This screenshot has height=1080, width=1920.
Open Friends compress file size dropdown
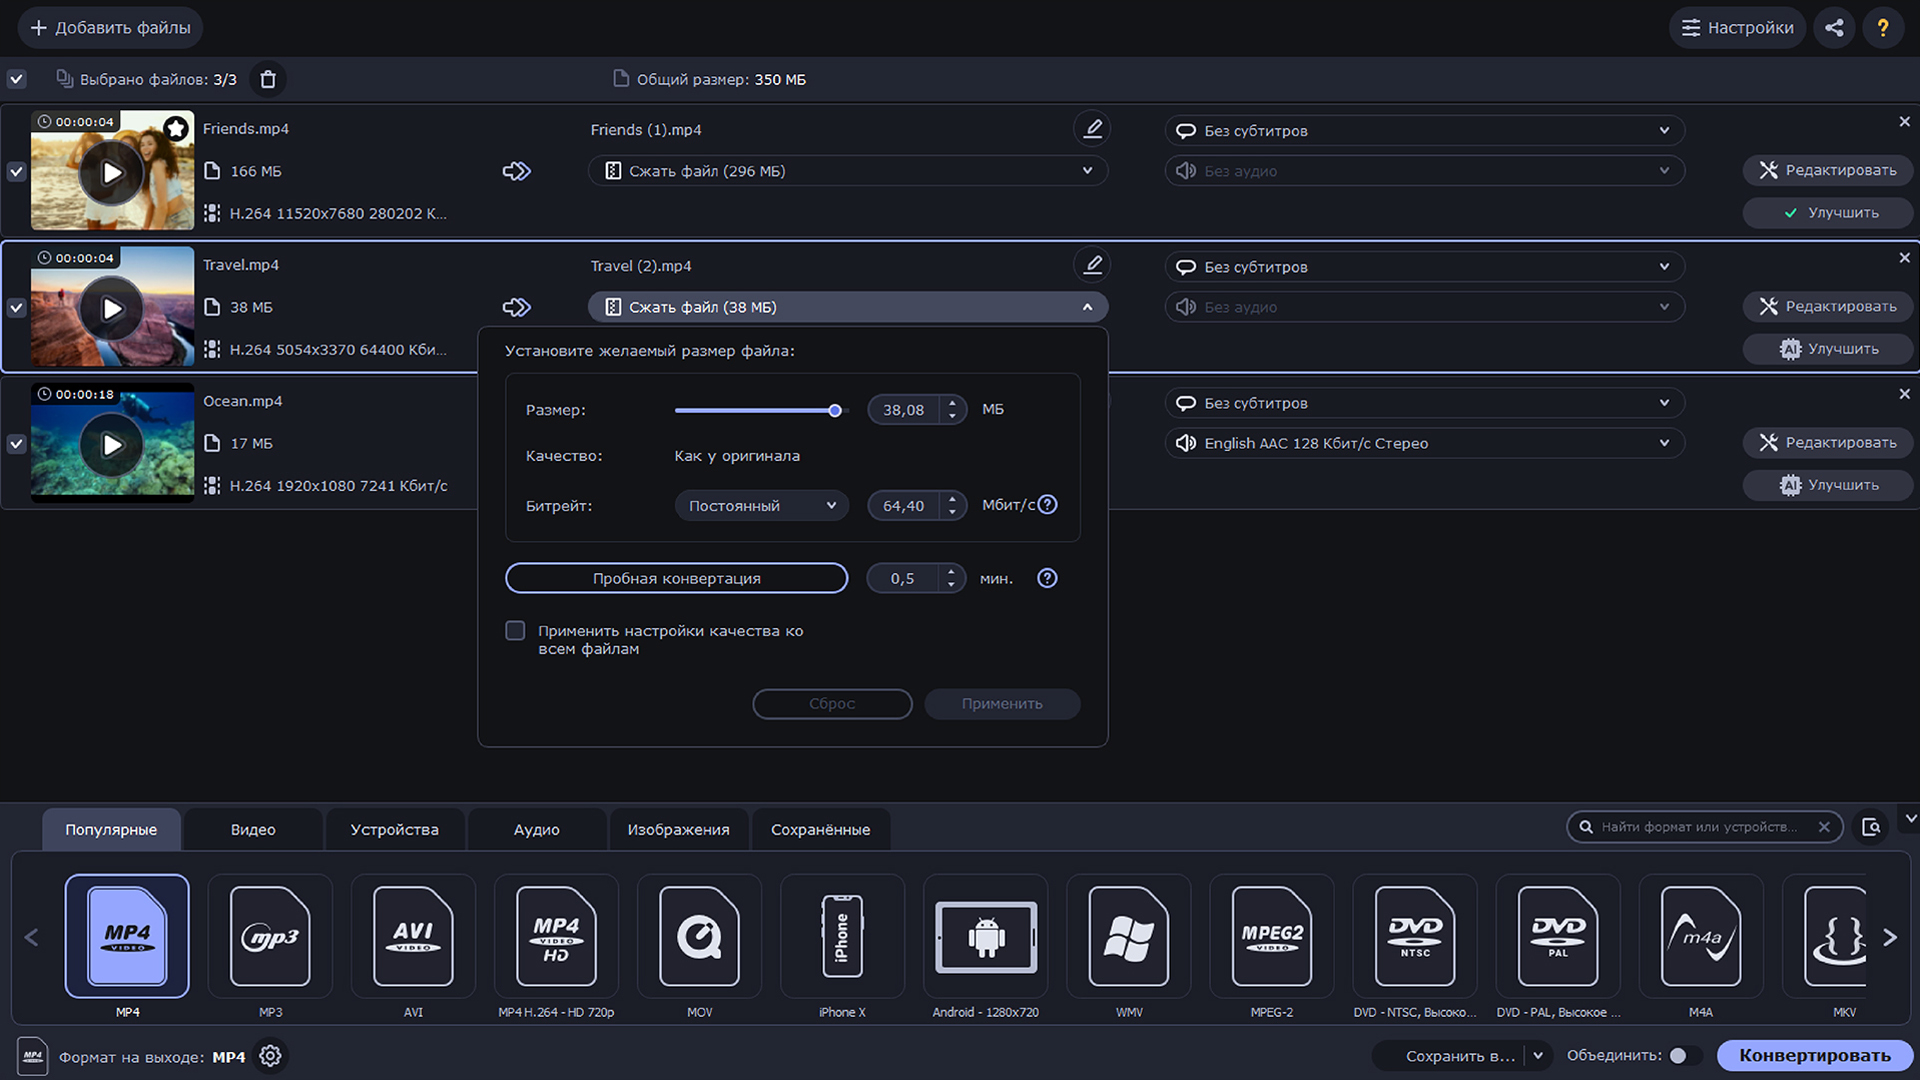click(847, 171)
